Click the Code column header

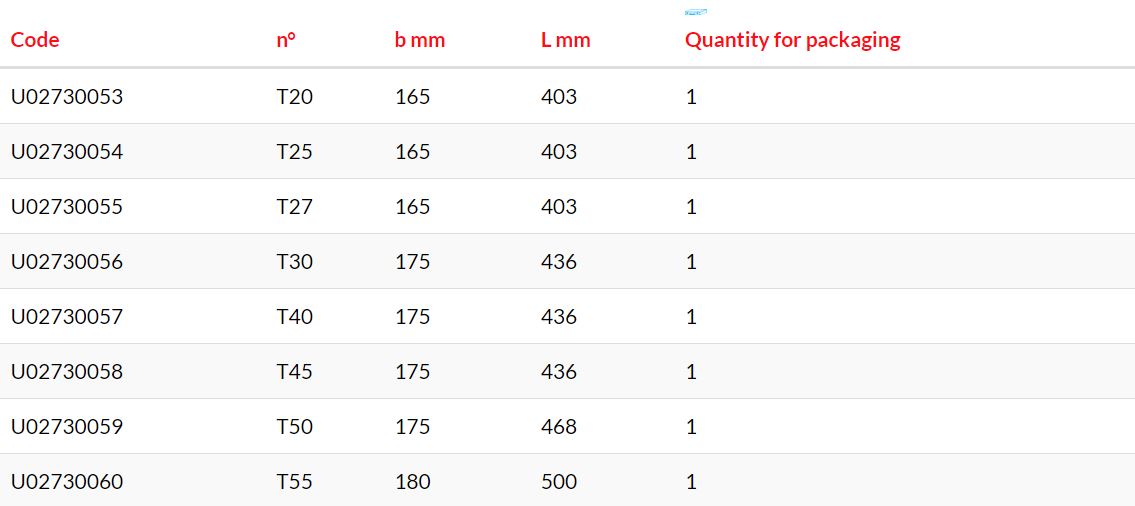(35, 39)
